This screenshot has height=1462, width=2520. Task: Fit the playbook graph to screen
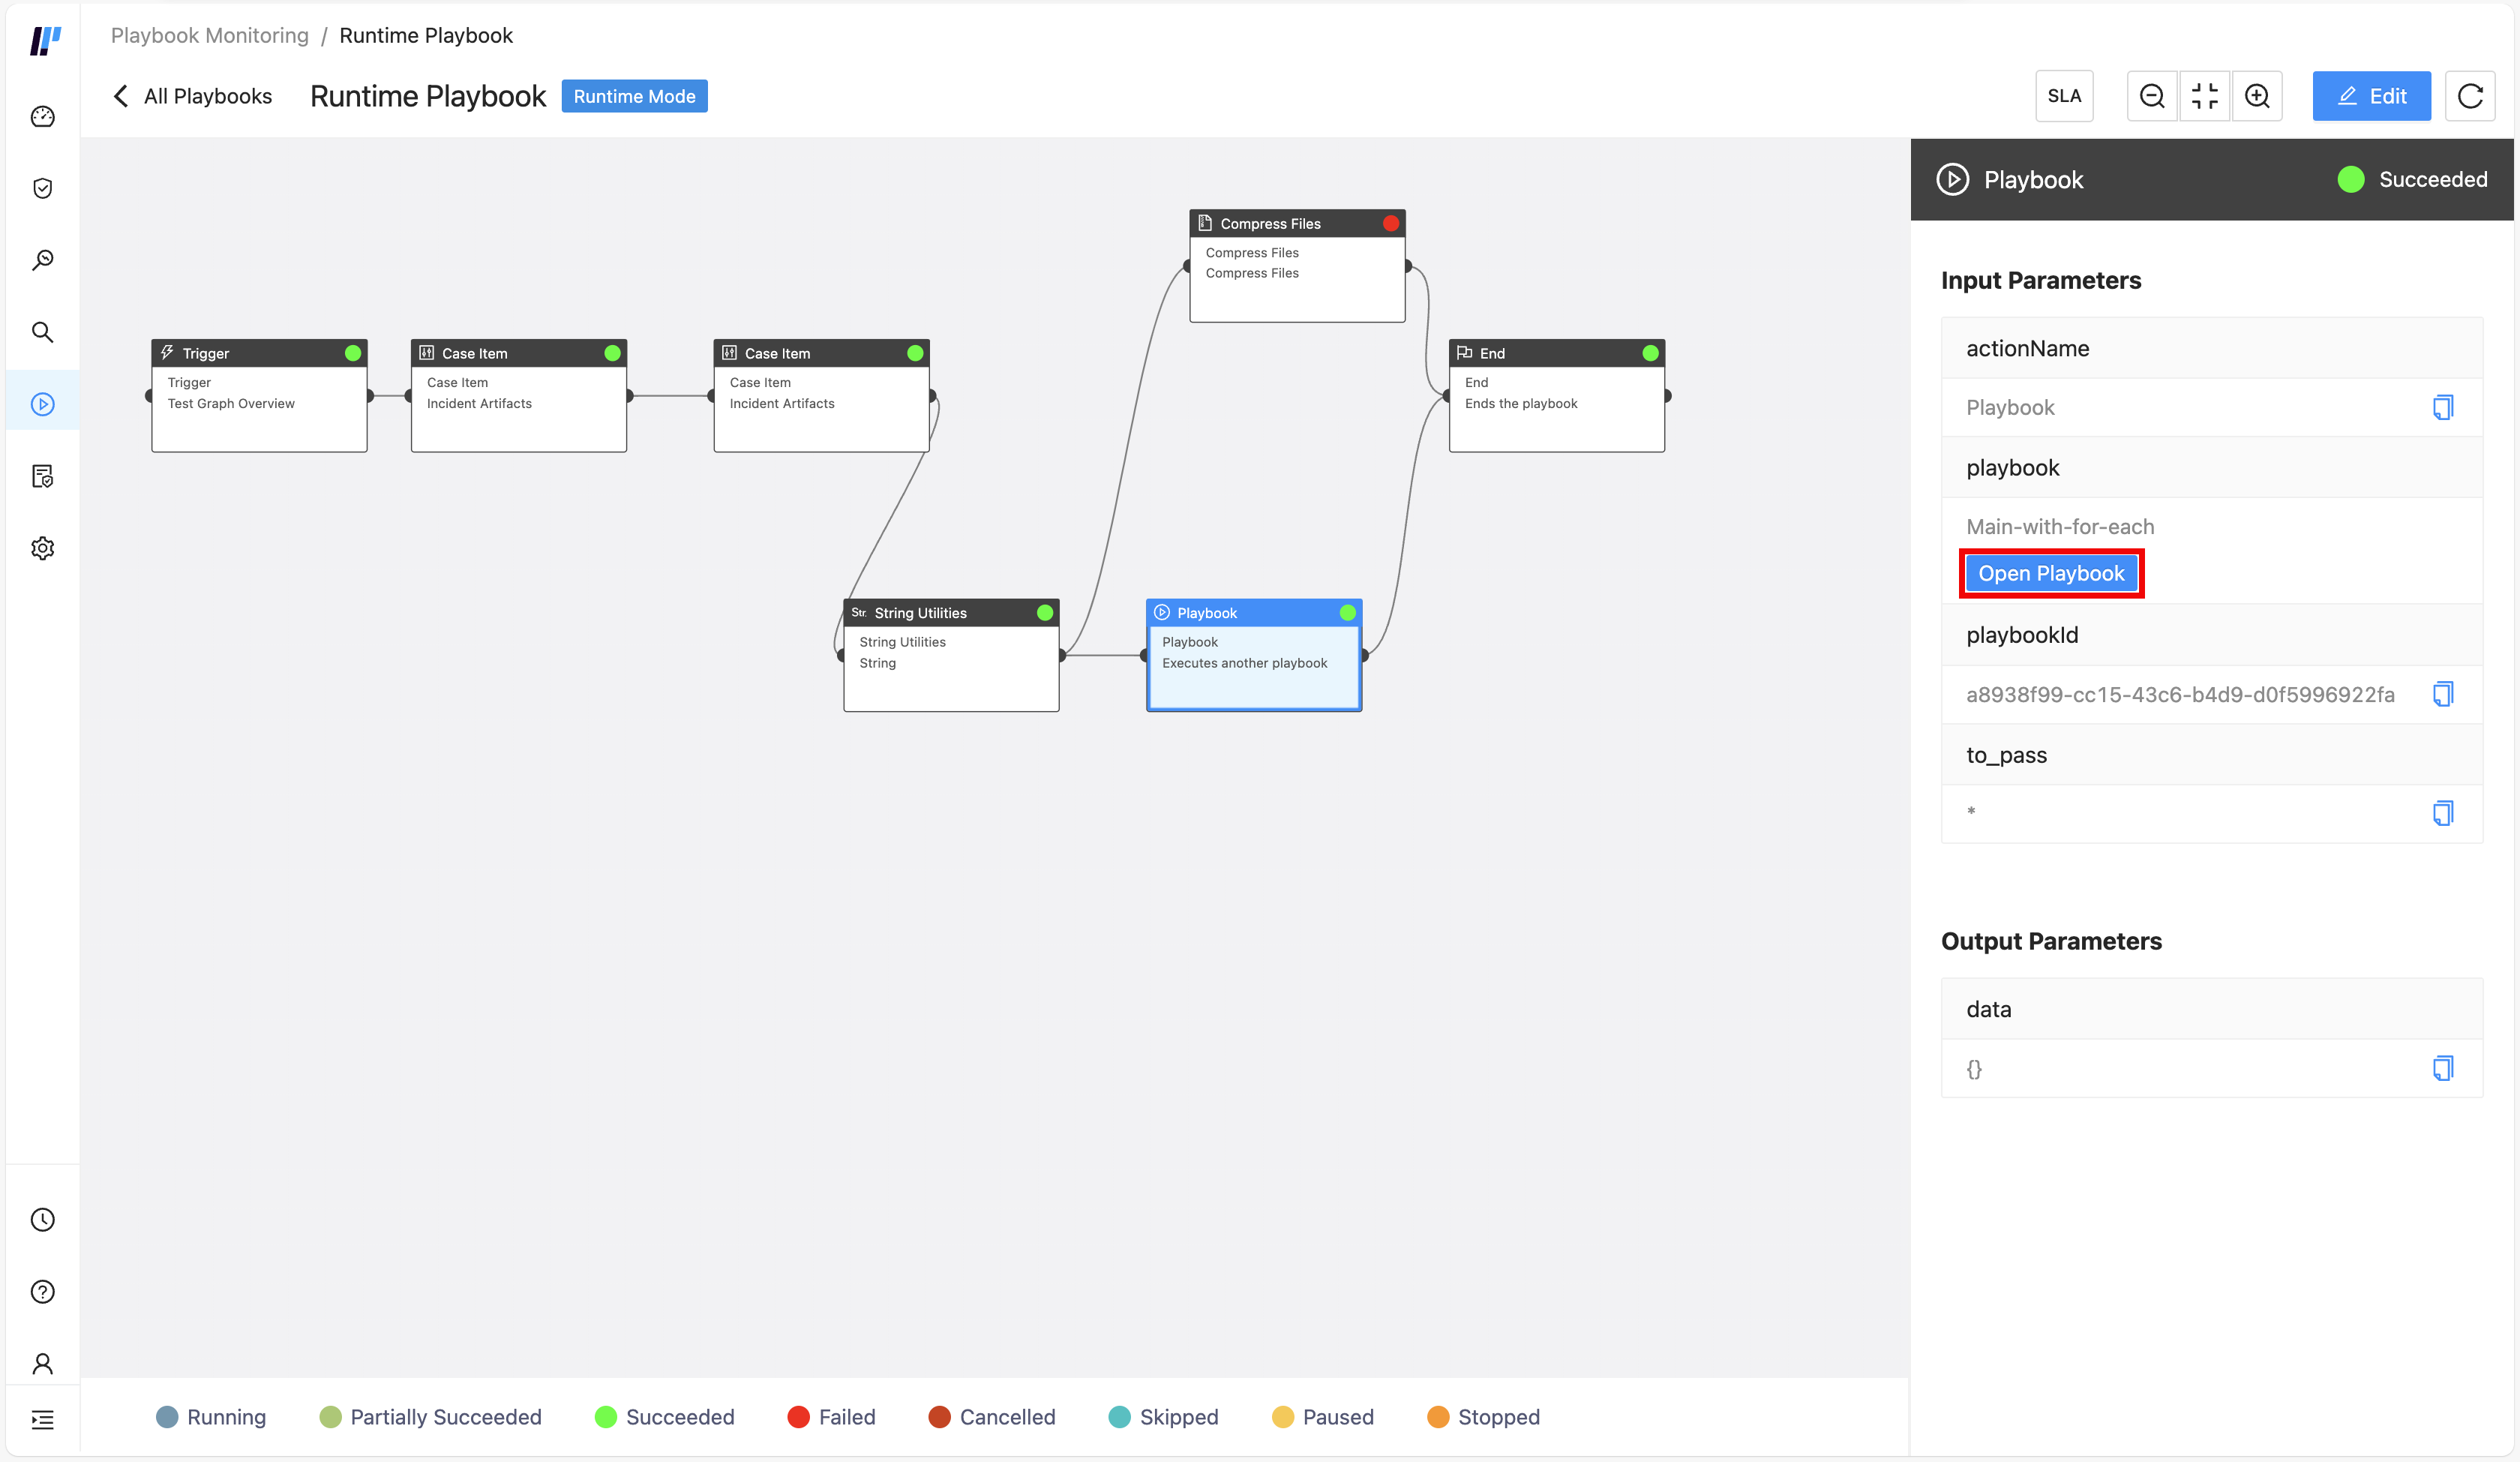tap(2205, 95)
